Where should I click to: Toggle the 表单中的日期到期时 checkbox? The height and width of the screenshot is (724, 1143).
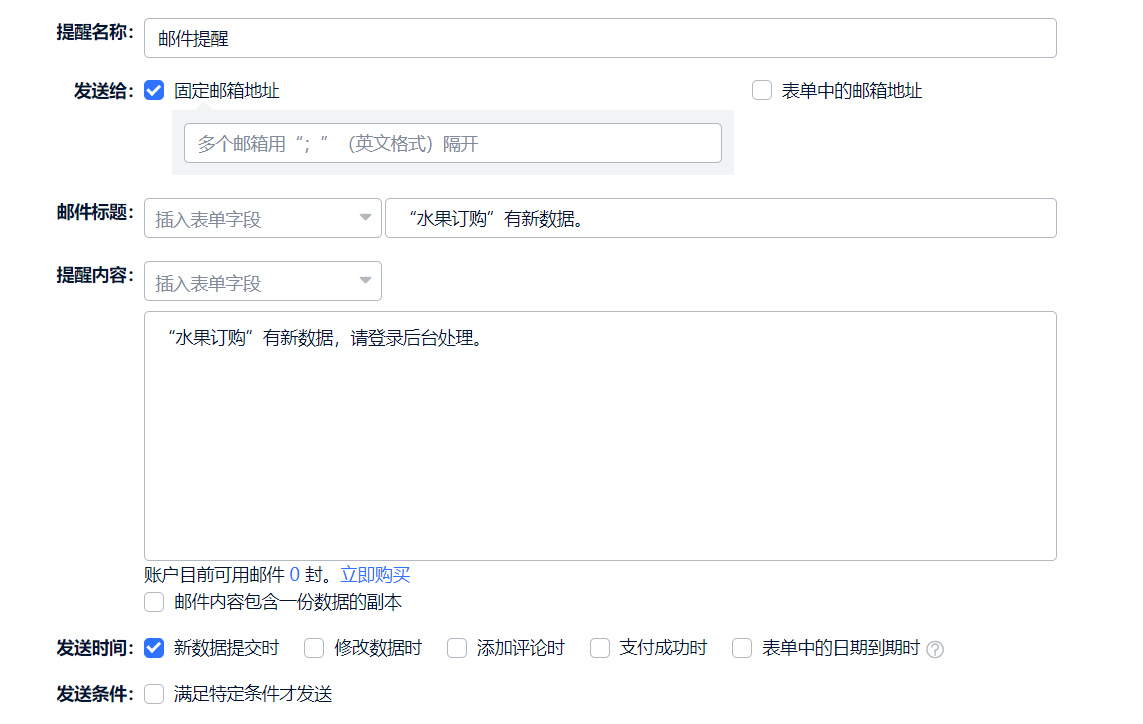(742, 648)
